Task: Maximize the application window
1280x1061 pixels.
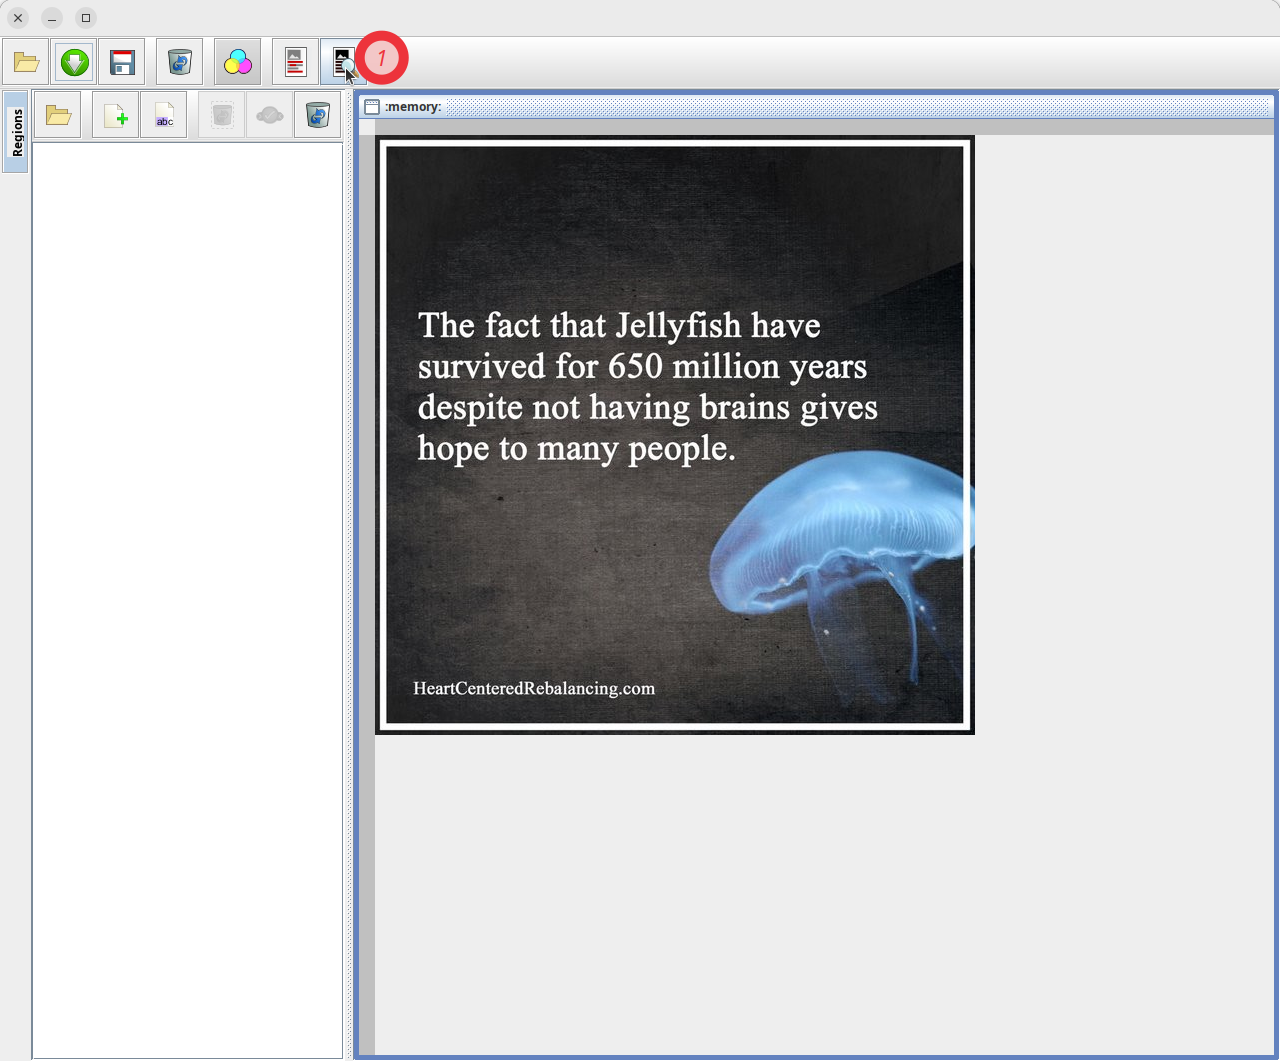Action: (x=86, y=18)
